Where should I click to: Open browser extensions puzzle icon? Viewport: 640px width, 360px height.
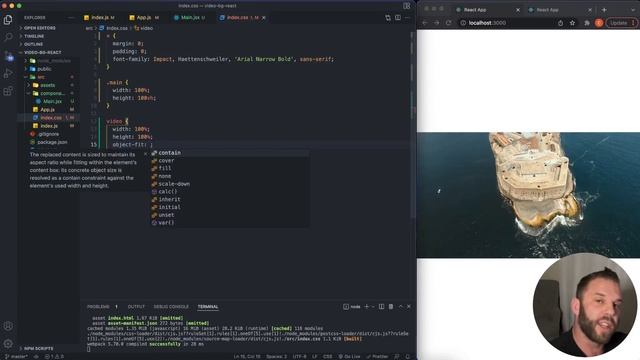point(587,23)
